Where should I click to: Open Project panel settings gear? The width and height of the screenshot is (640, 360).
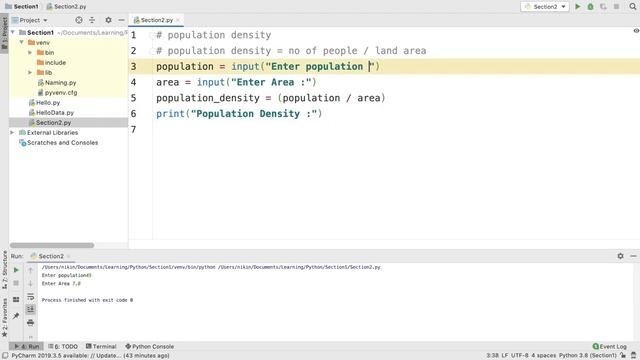point(108,20)
